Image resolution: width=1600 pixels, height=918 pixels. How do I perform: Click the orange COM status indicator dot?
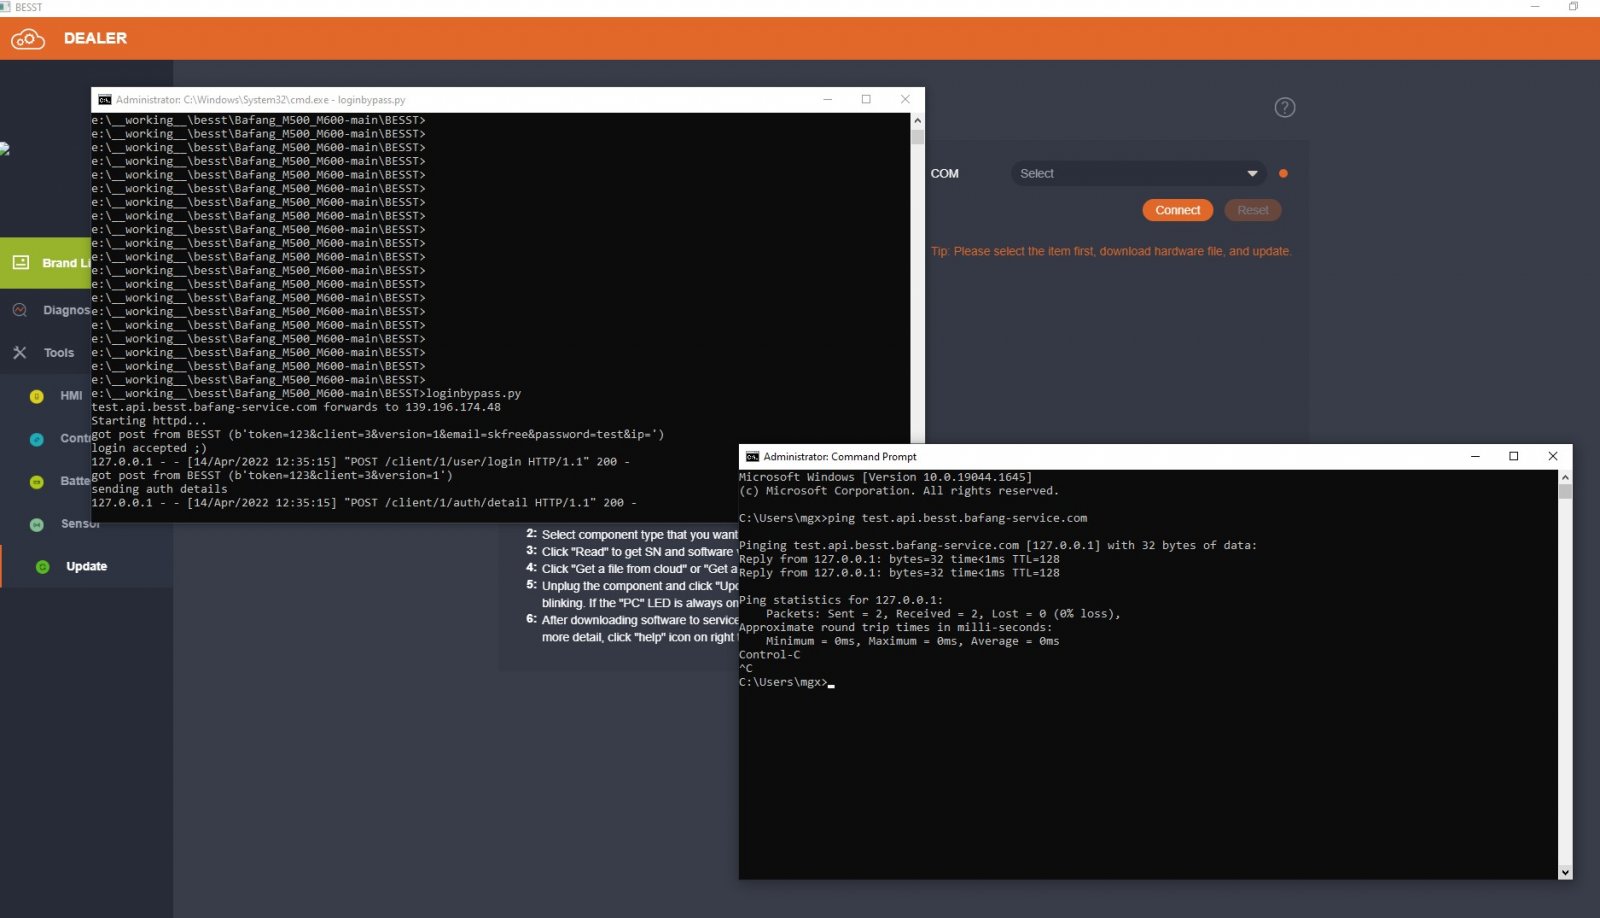pyautogui.click(x=1283, y=174)
